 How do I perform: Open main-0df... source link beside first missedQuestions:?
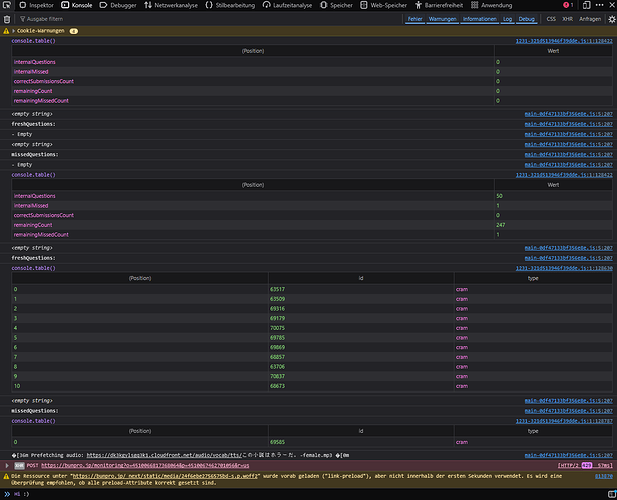pos(568,155)
